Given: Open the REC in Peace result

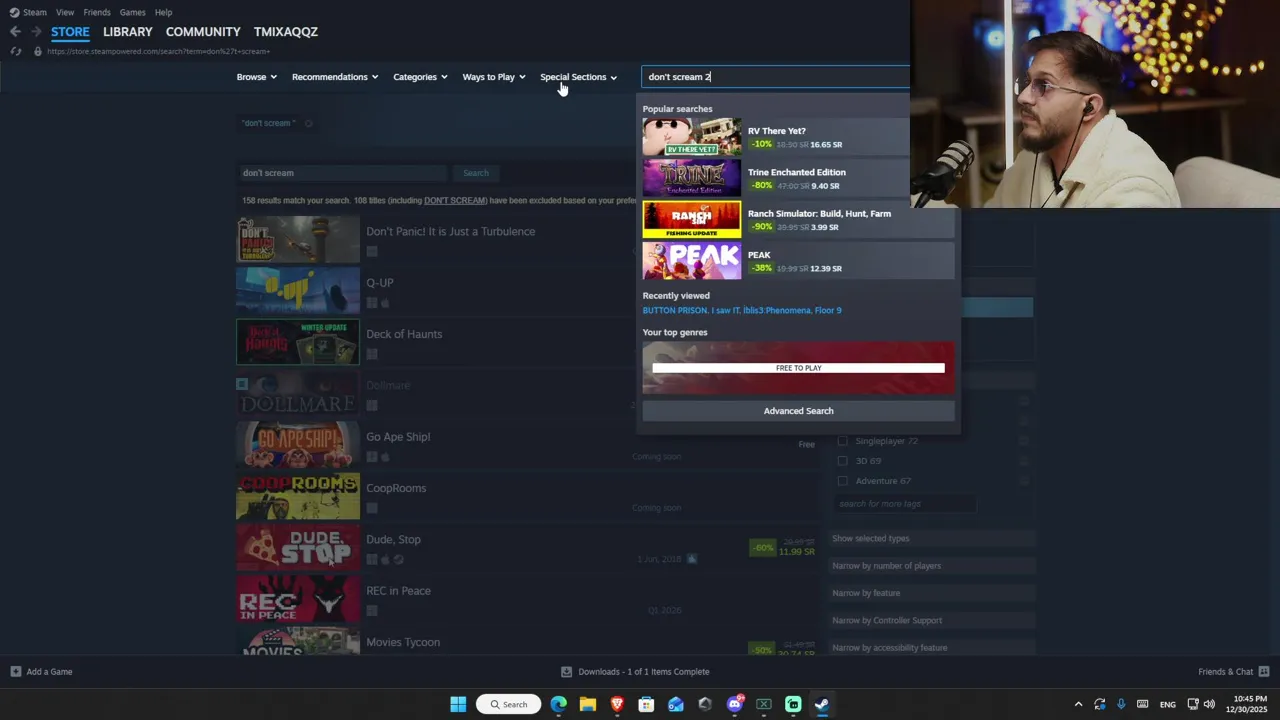Looking at the screenshot, I should pos(527,599).
